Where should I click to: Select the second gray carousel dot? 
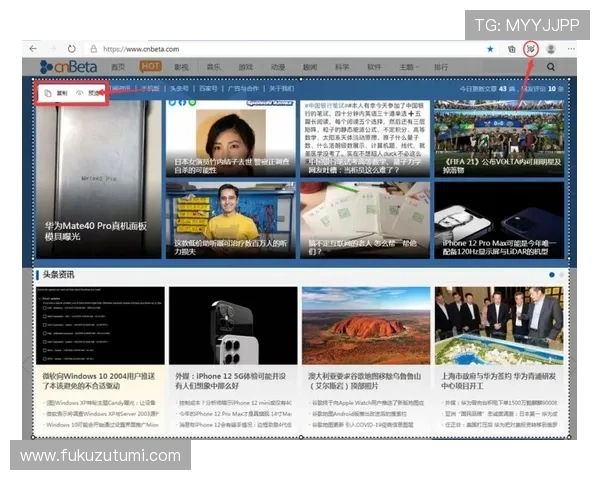tap(561, 274)
